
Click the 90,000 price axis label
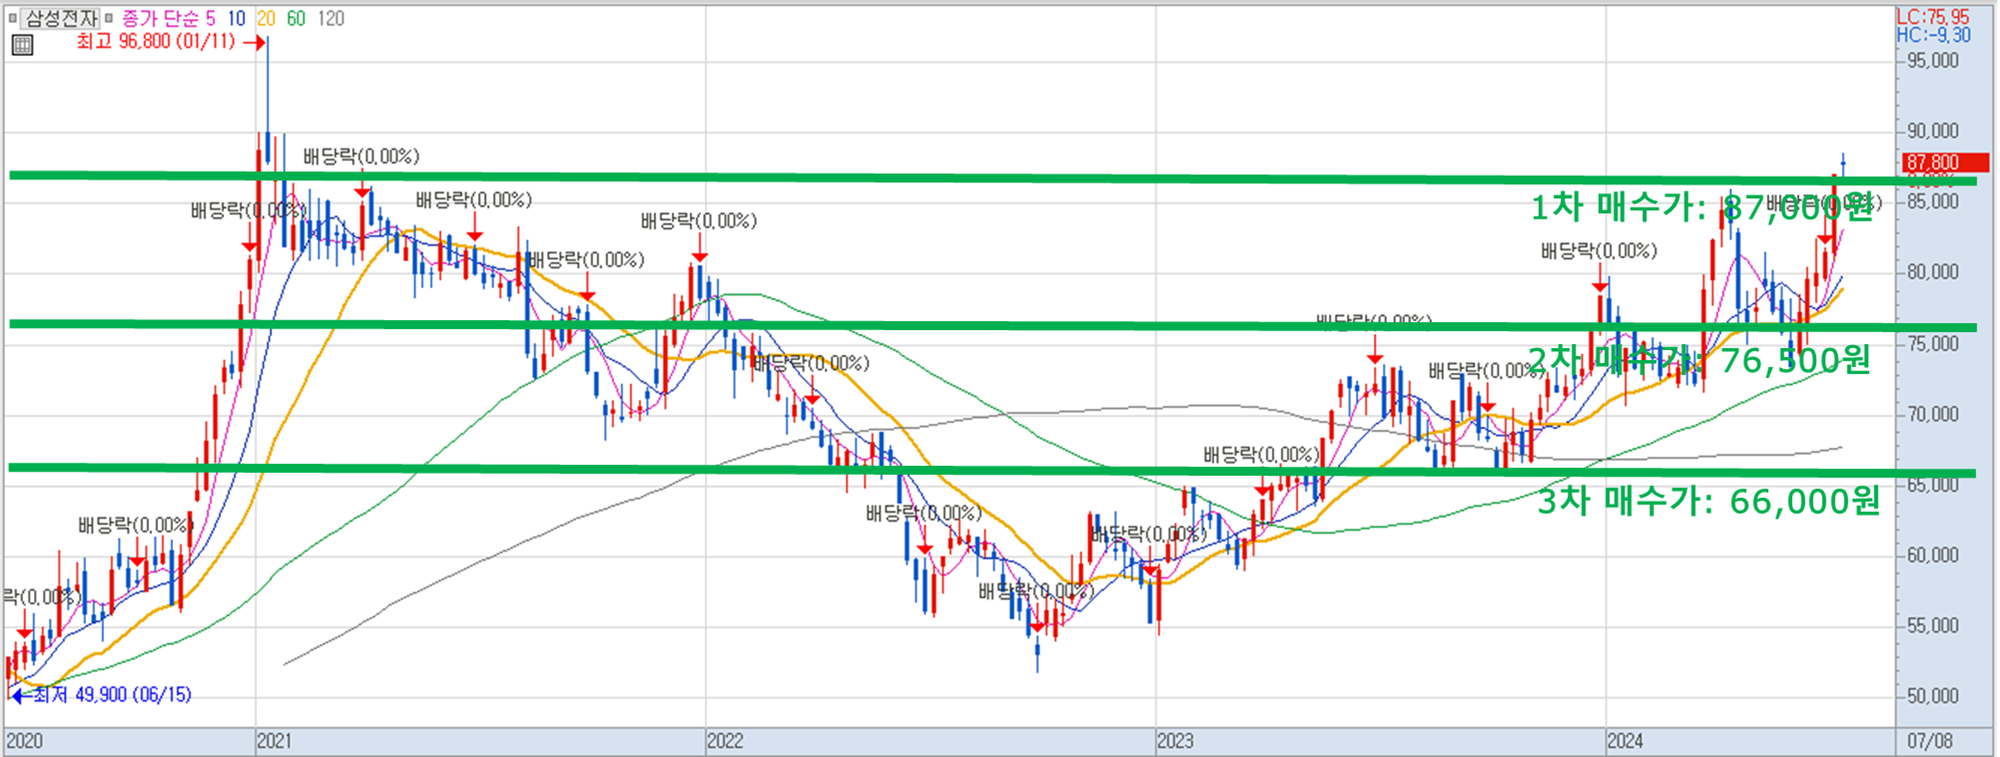point(1932,131)
